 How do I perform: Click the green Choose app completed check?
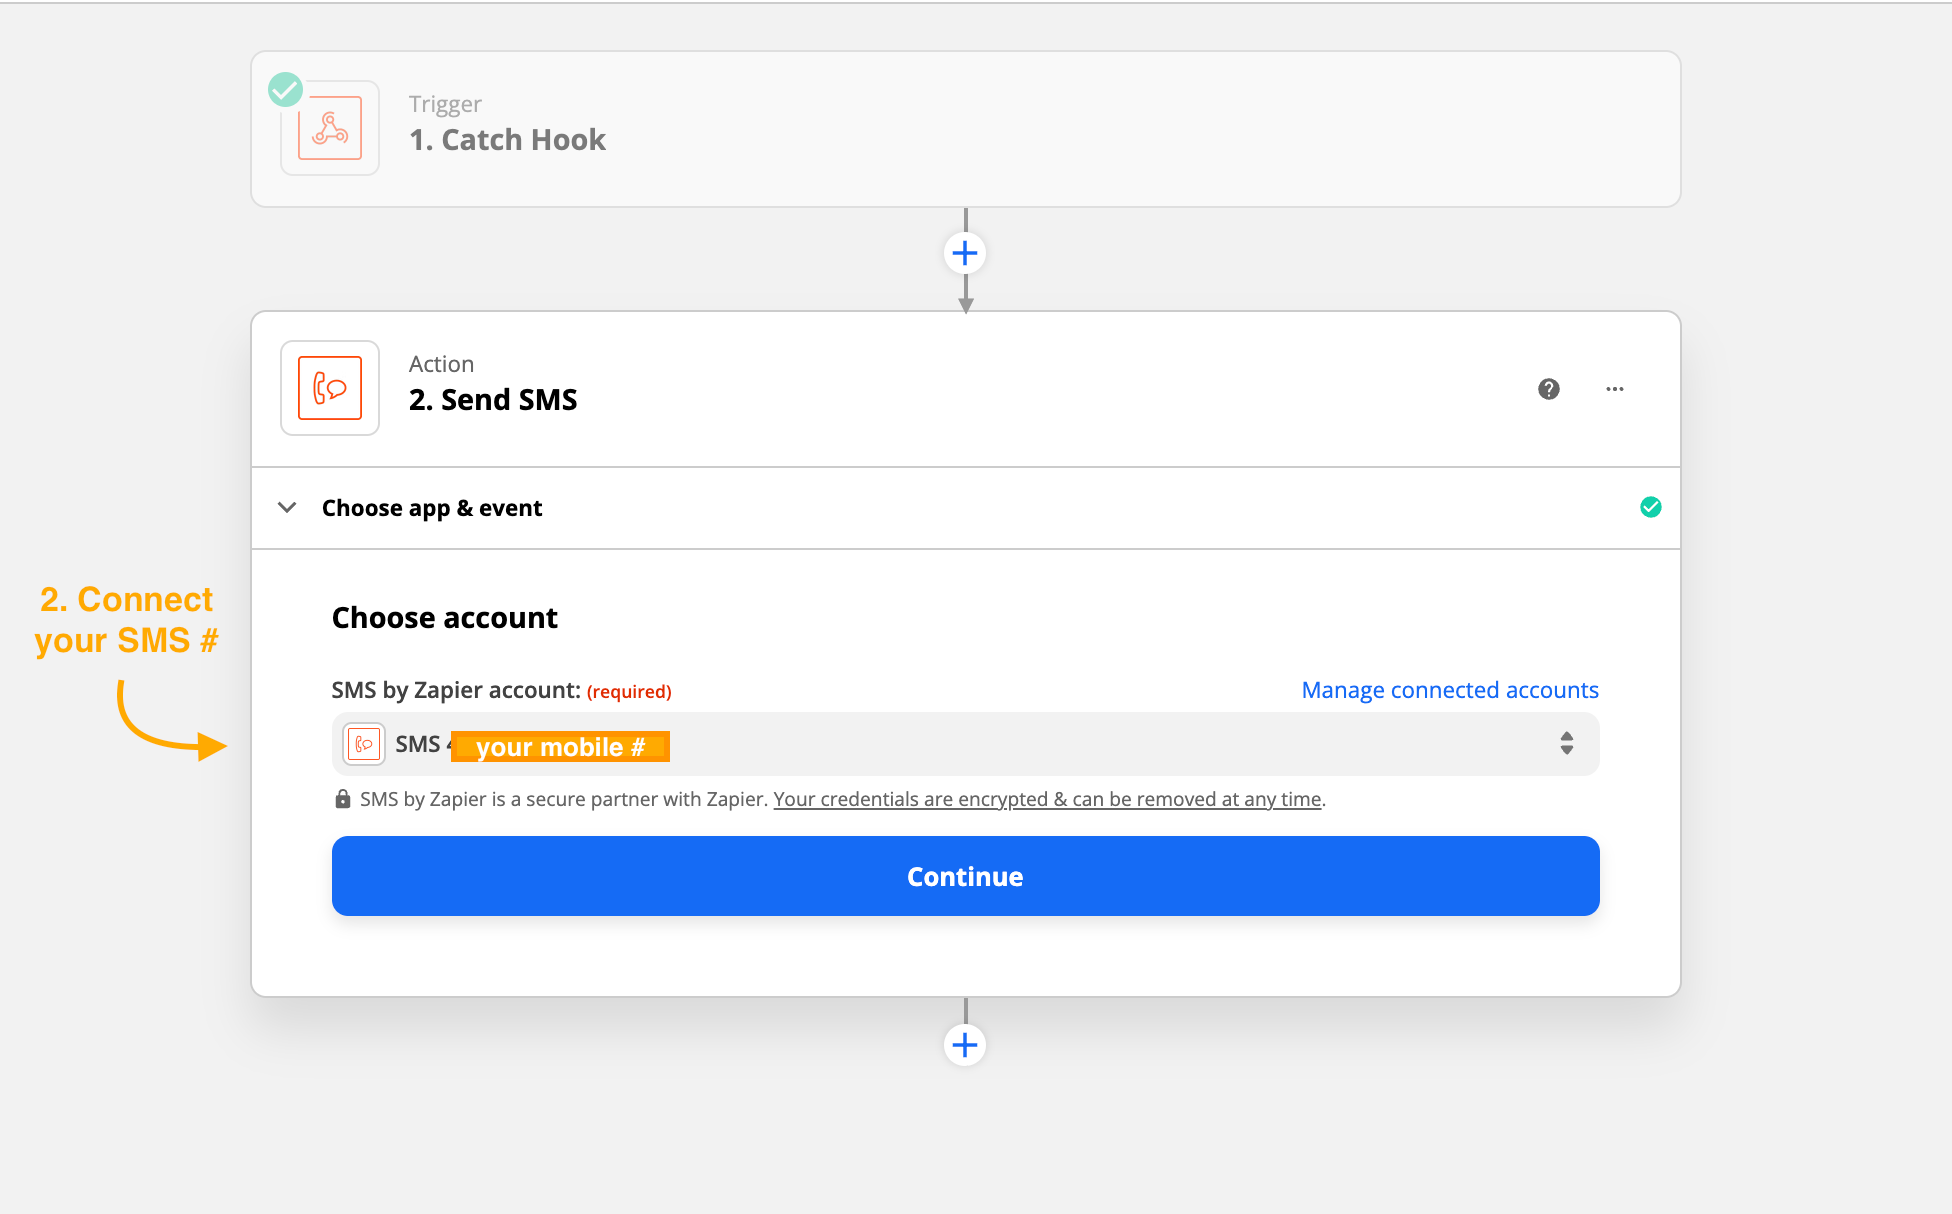(1651, 508)
